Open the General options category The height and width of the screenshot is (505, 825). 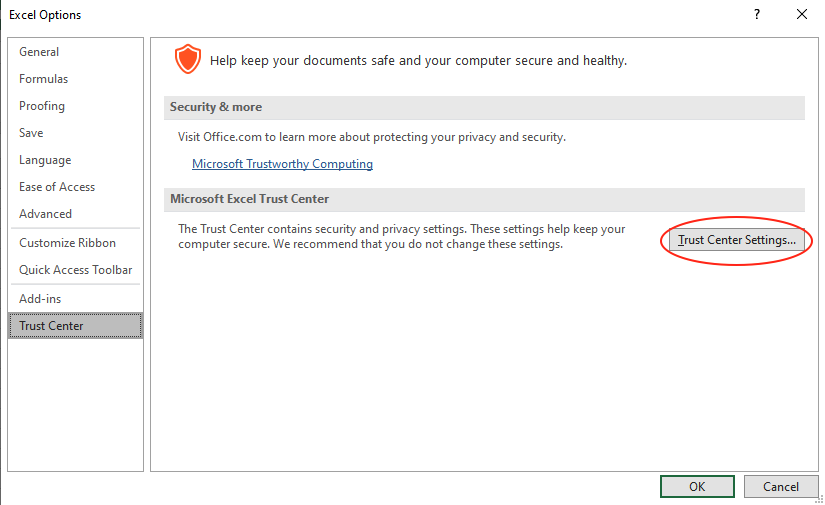39,52
